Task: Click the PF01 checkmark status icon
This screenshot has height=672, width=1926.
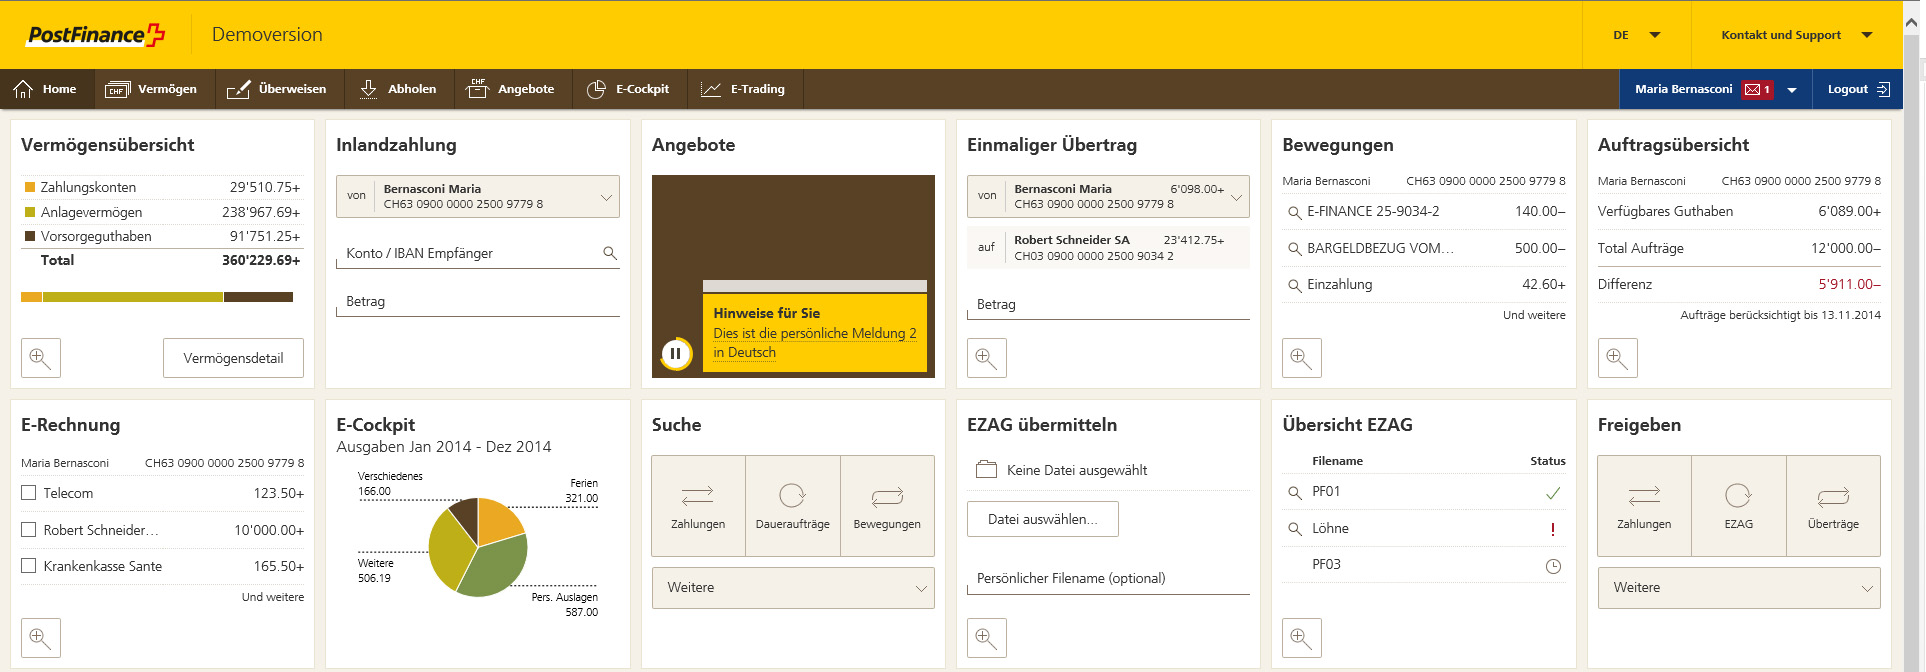Action: point(1553,493)
